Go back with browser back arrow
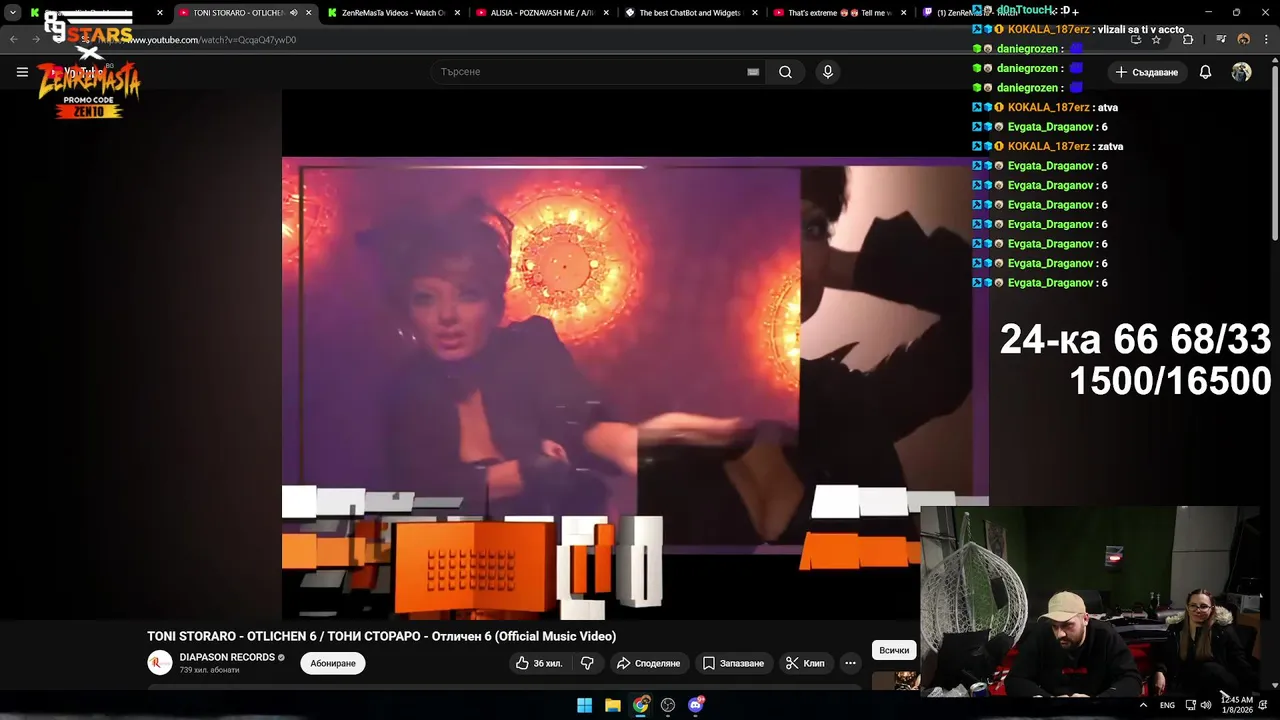 14,40
